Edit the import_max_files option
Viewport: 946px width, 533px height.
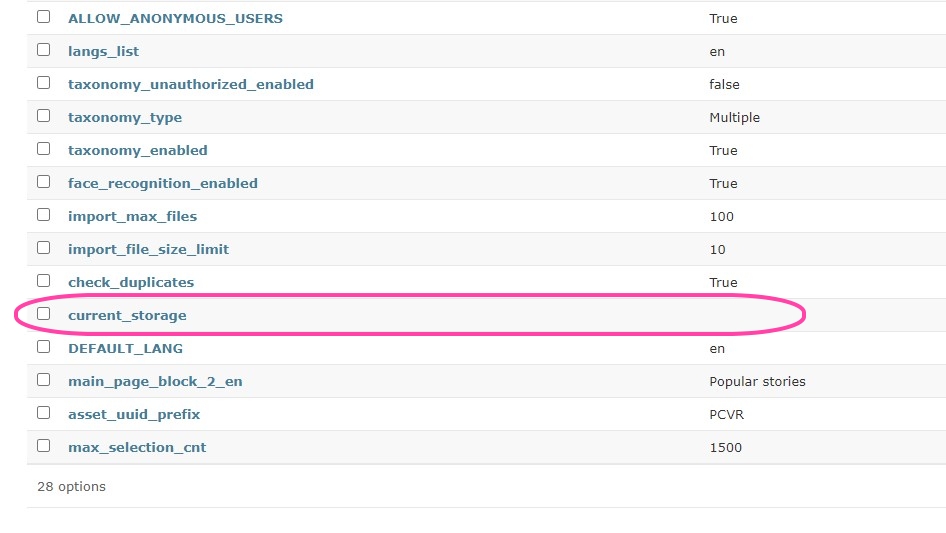133,216
